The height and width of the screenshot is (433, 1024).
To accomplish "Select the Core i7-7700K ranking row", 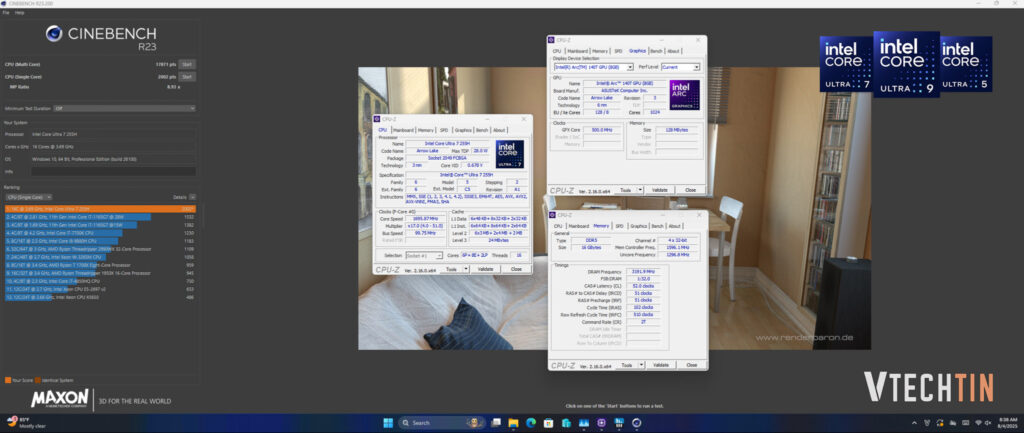I will (x=100, y=233).
